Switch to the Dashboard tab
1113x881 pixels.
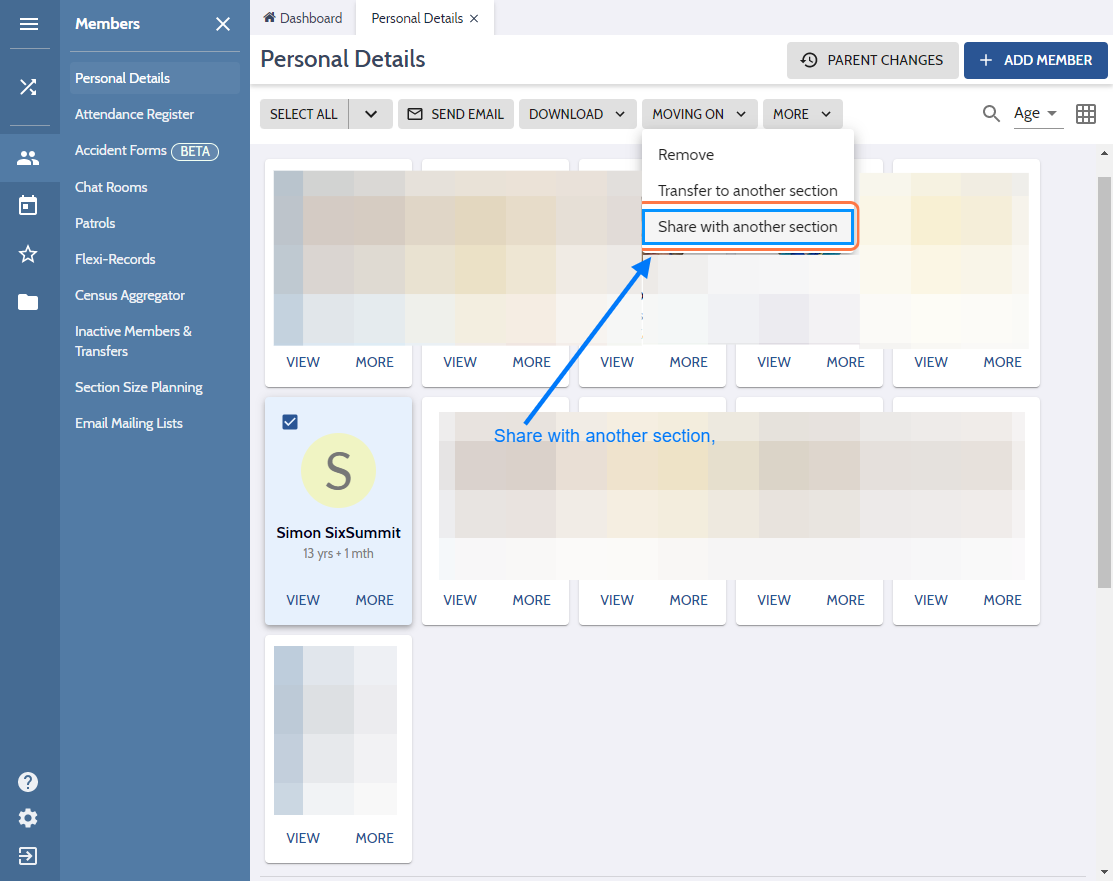(x=303, y=18)
